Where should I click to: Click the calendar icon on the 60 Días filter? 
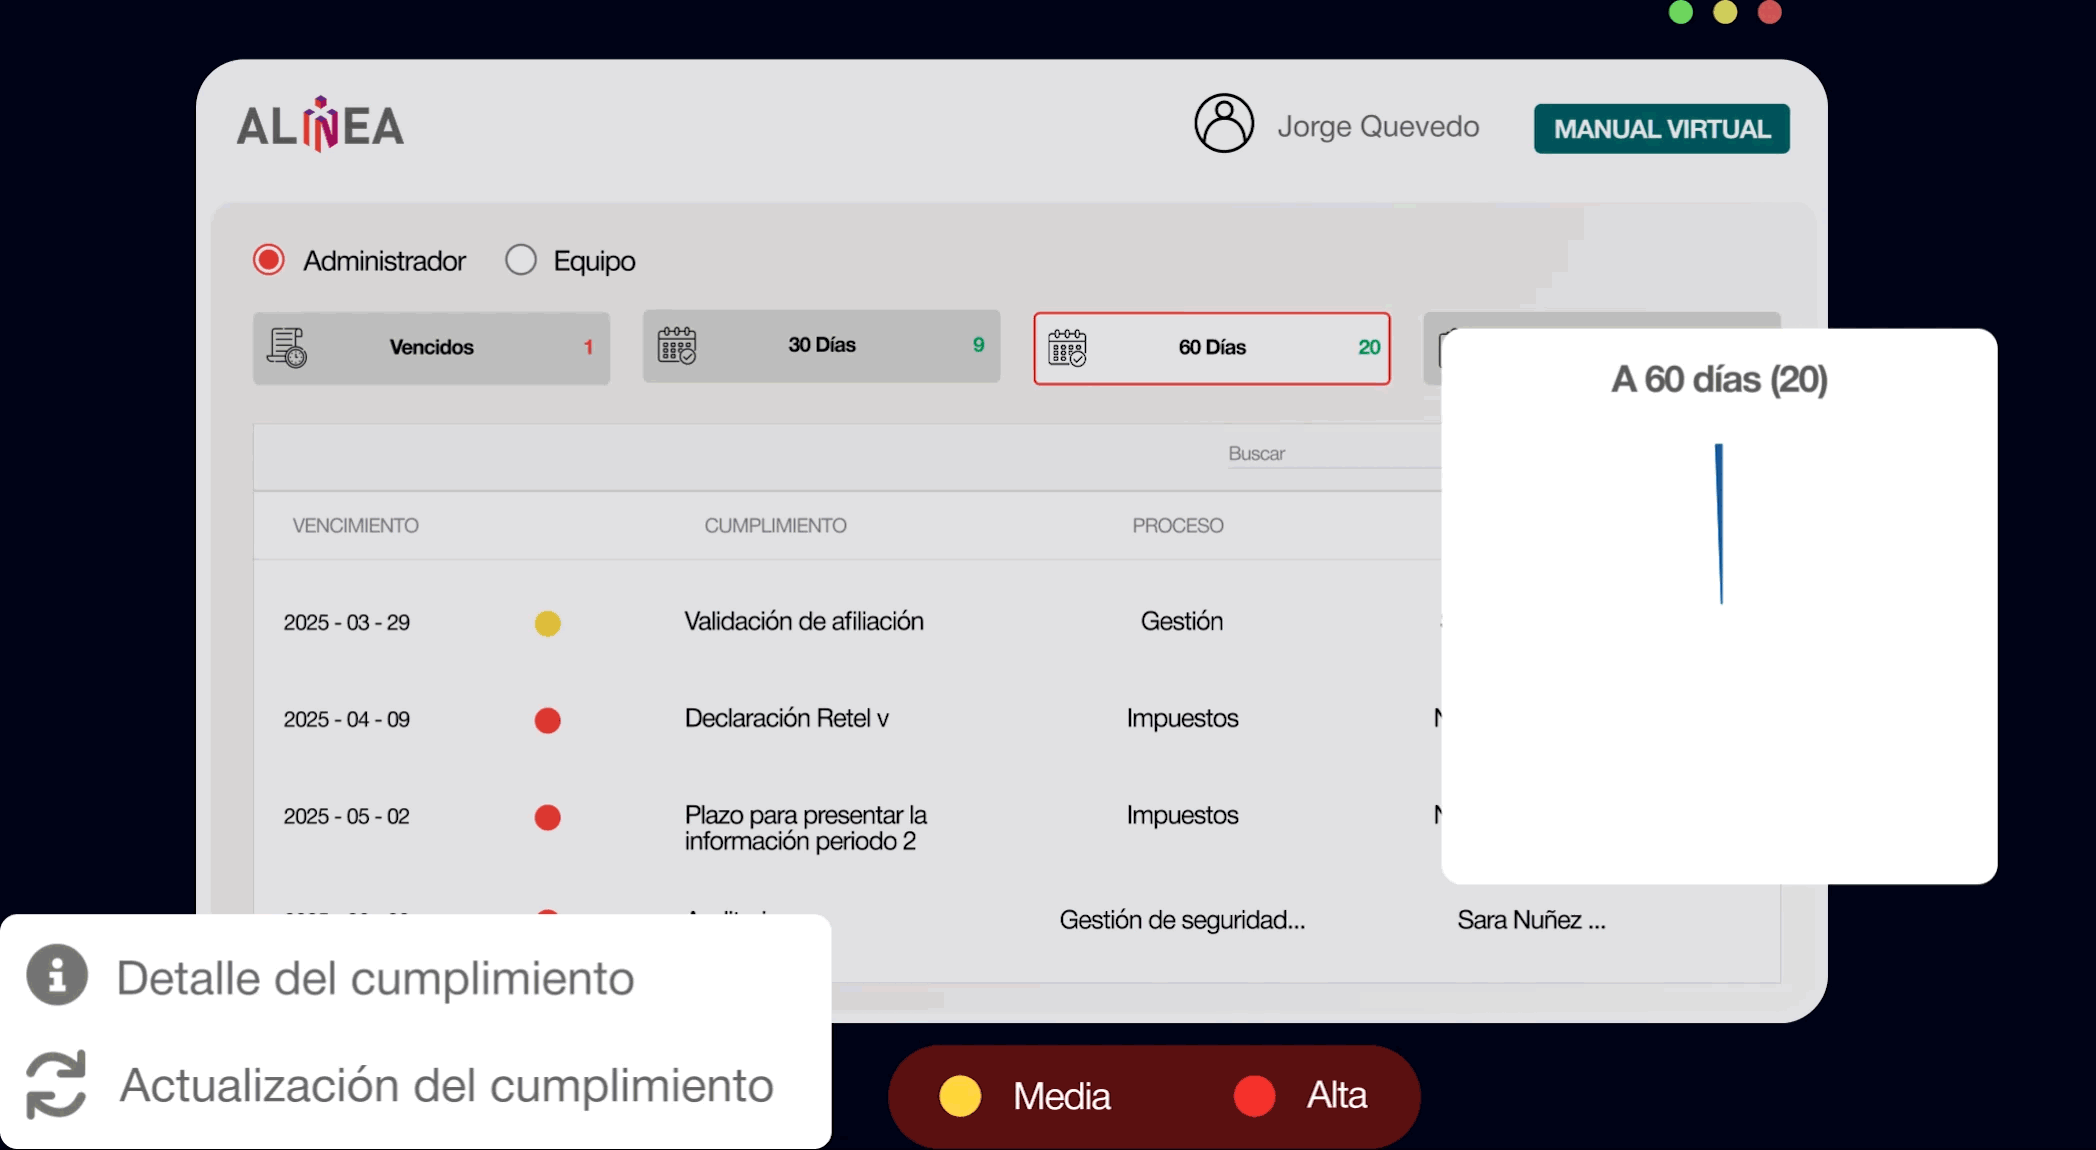(x=1066, y=348)
